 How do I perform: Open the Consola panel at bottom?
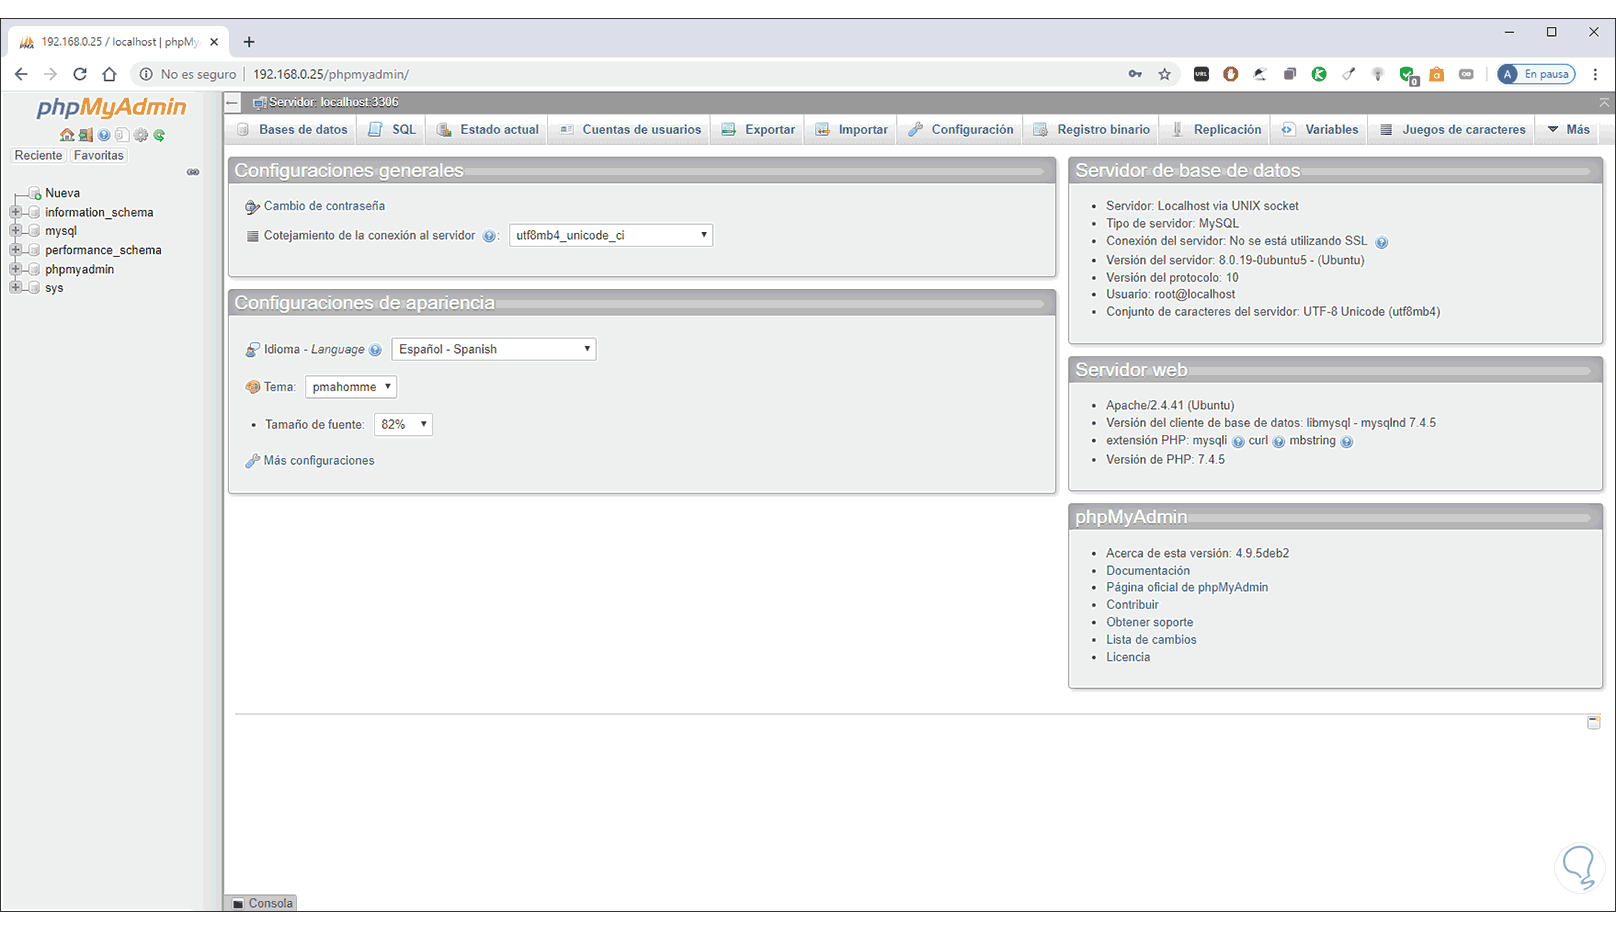(262, 903)
